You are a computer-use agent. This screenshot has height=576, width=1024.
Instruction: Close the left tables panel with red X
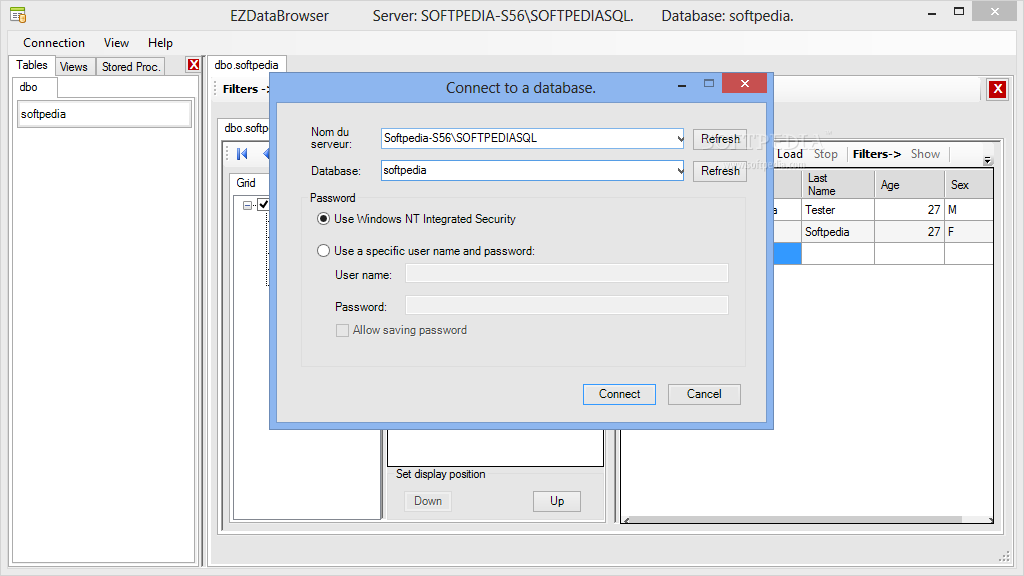193,65
